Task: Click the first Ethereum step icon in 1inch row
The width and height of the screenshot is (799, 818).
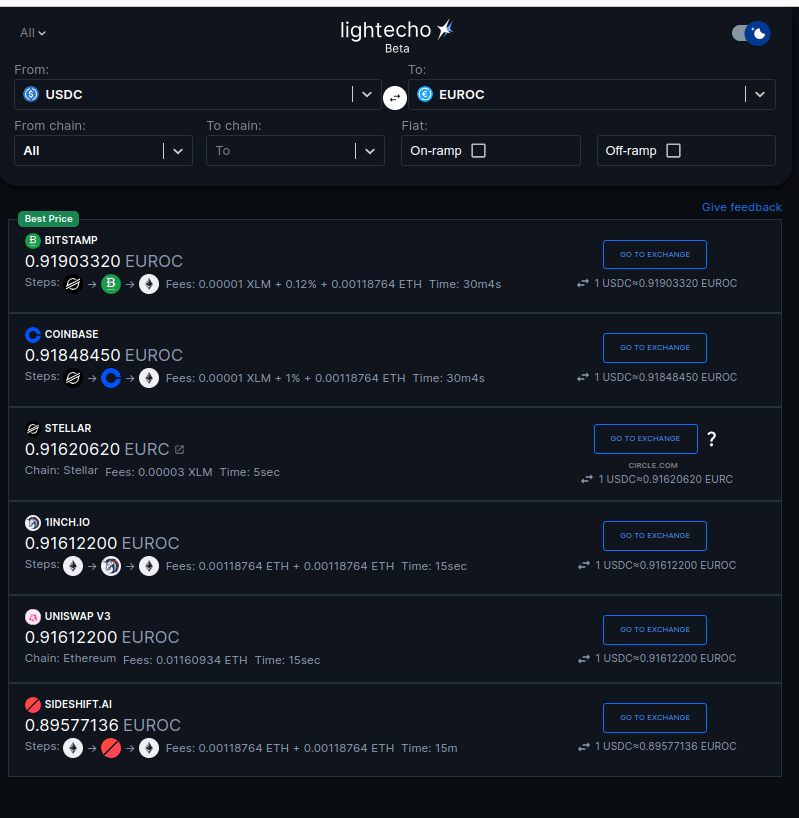Action: (73, 566)
